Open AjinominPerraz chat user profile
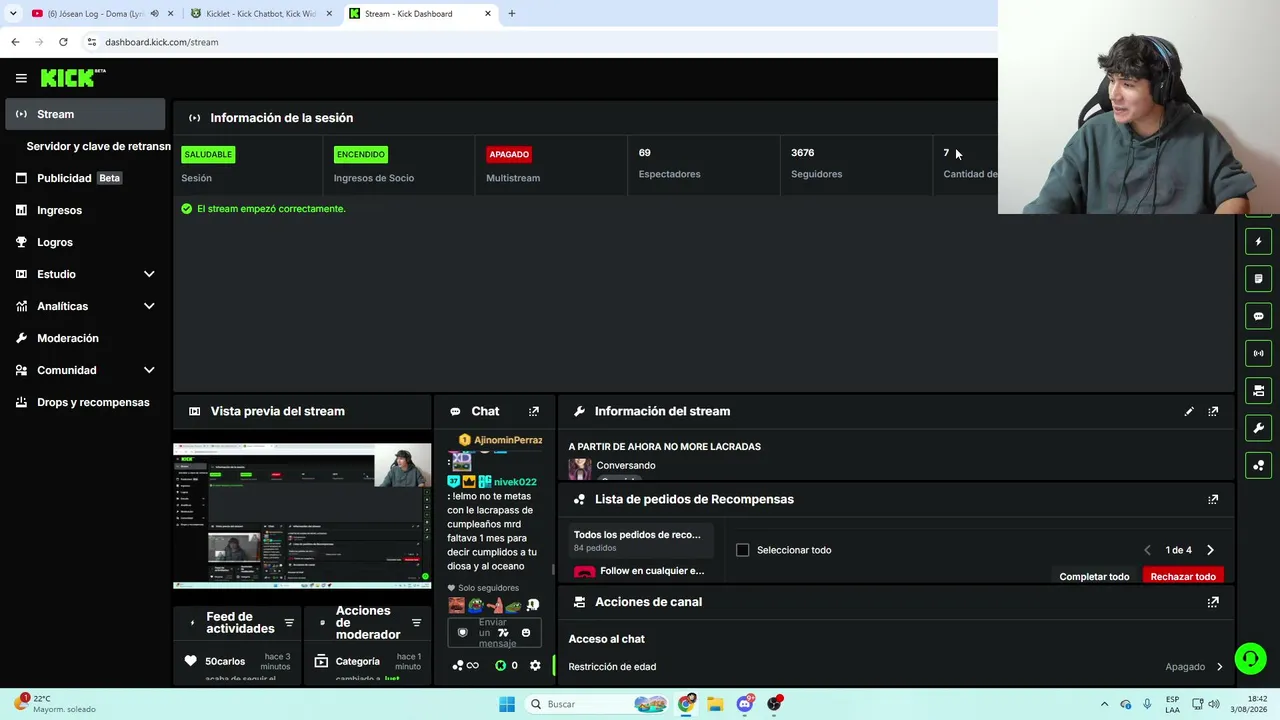This screenshot has width=1280, height=720. pos(508,440)
